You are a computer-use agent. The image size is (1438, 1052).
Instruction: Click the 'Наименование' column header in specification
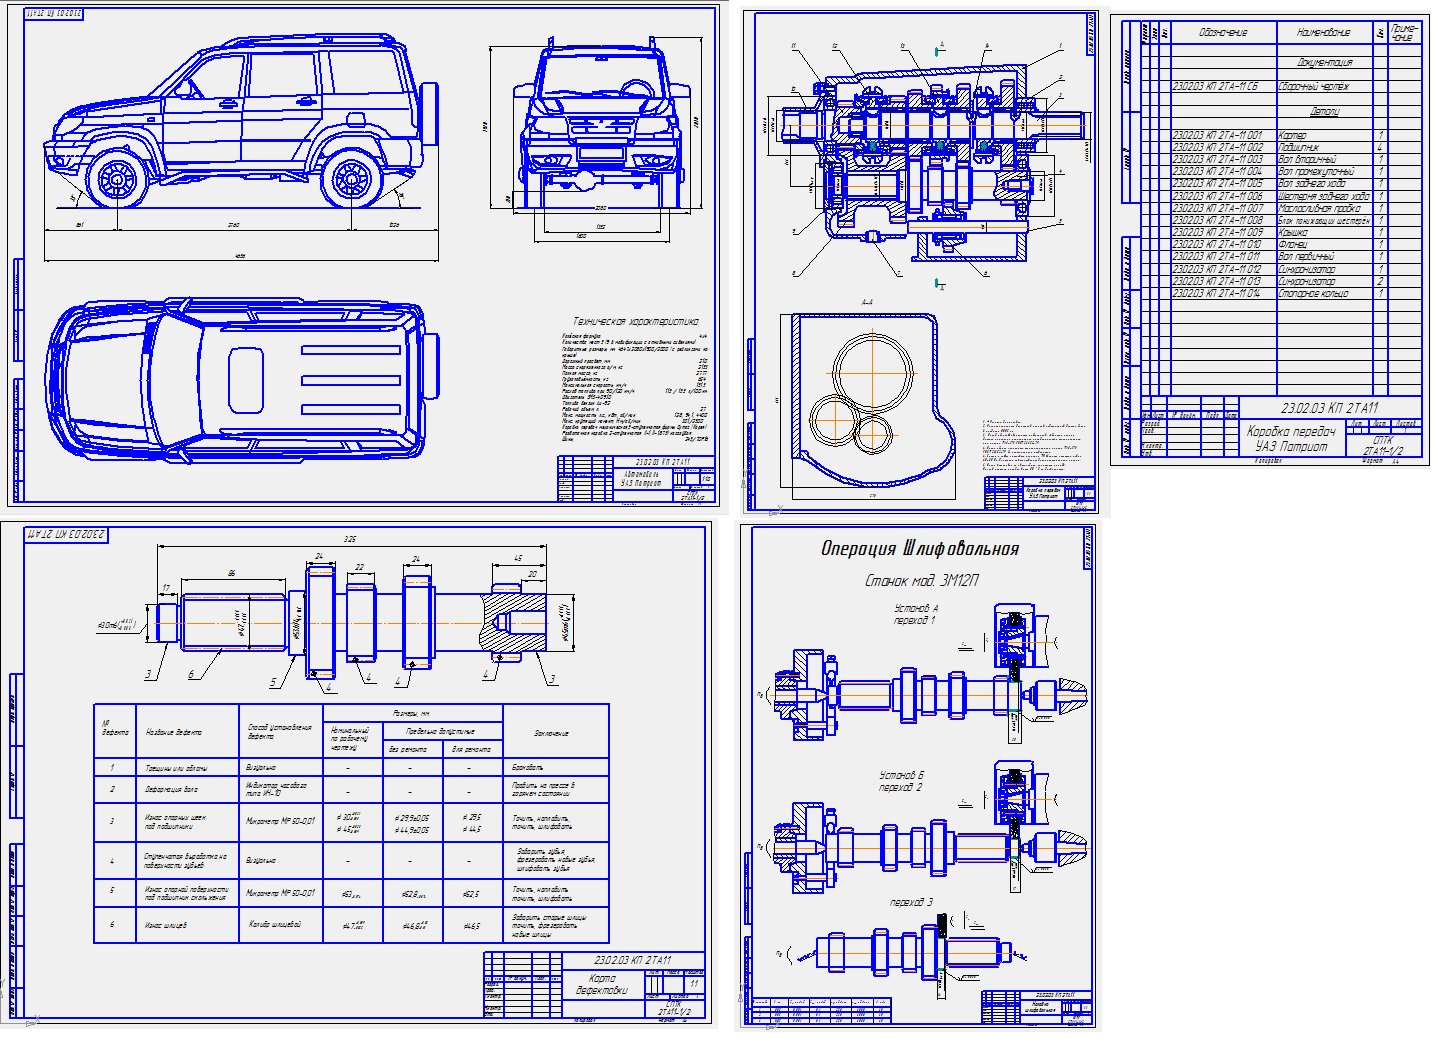(x=1323, y=33)
